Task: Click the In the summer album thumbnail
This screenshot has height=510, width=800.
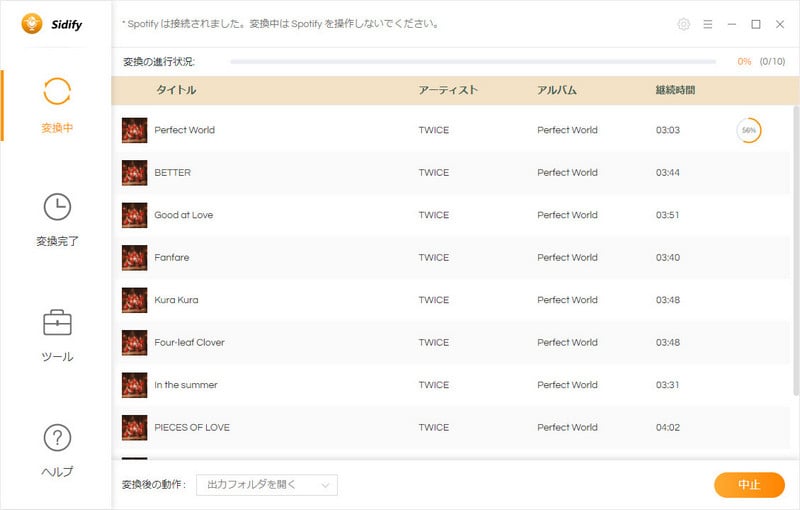Action: 134,385
